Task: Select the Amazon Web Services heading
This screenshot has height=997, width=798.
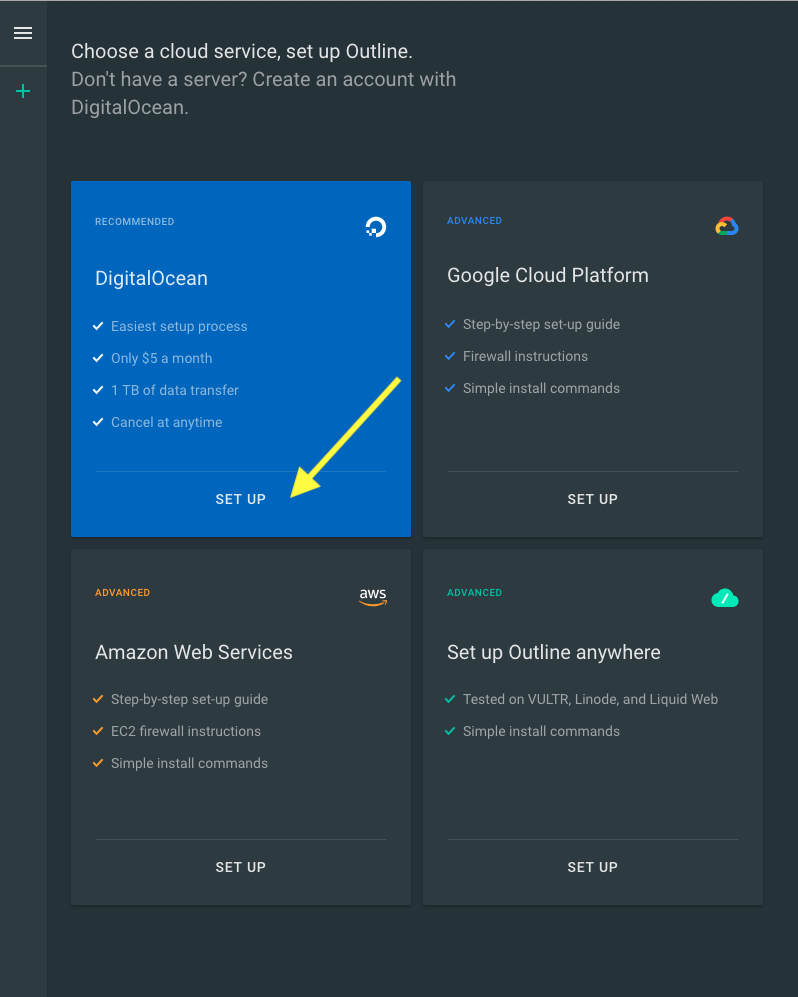Action: pyautogui.click(x=194, y=652)
